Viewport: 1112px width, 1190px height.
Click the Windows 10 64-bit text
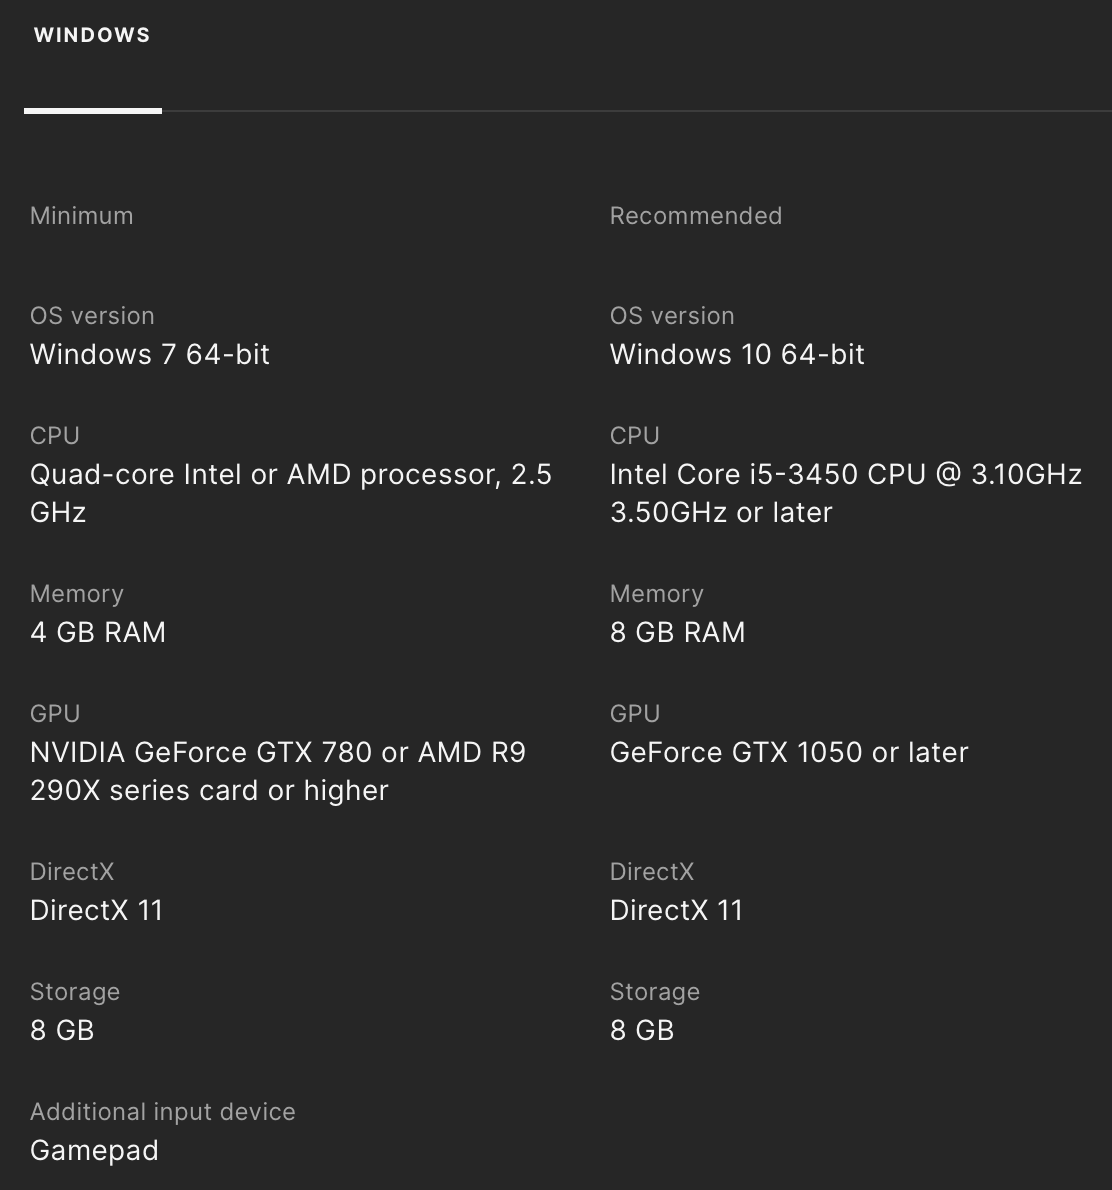pyautogui.click(x=737, y=354)
